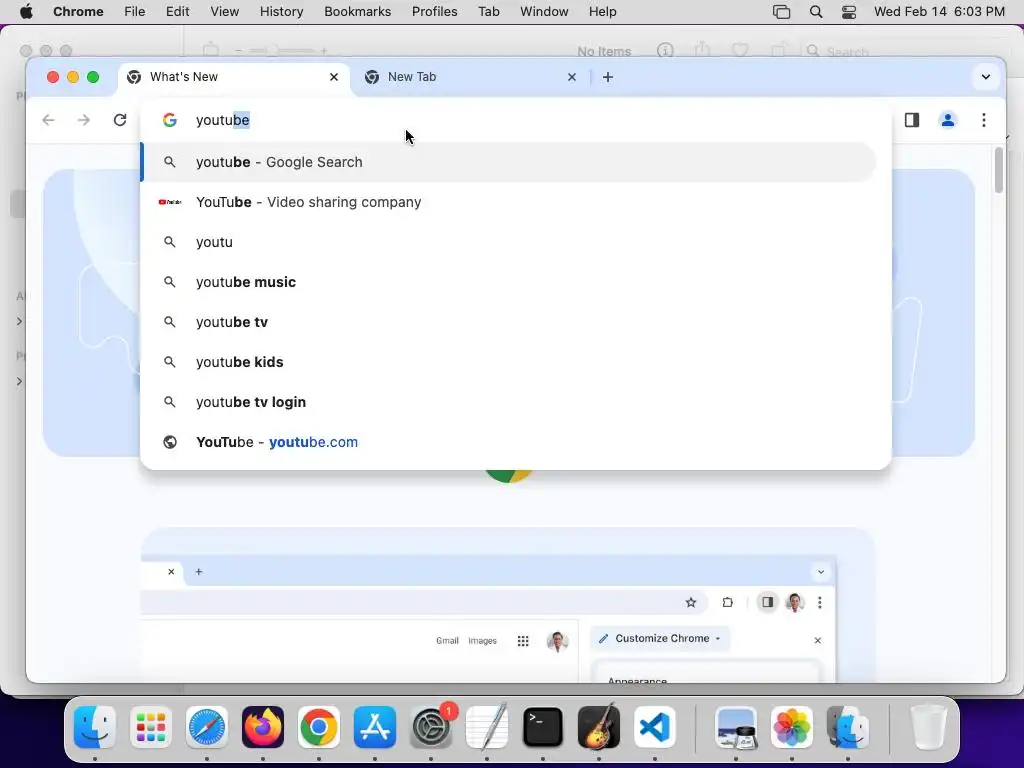Launch GarageBand from the Dock
This screenshot has height=768, width=1024.
coord(599,727)
